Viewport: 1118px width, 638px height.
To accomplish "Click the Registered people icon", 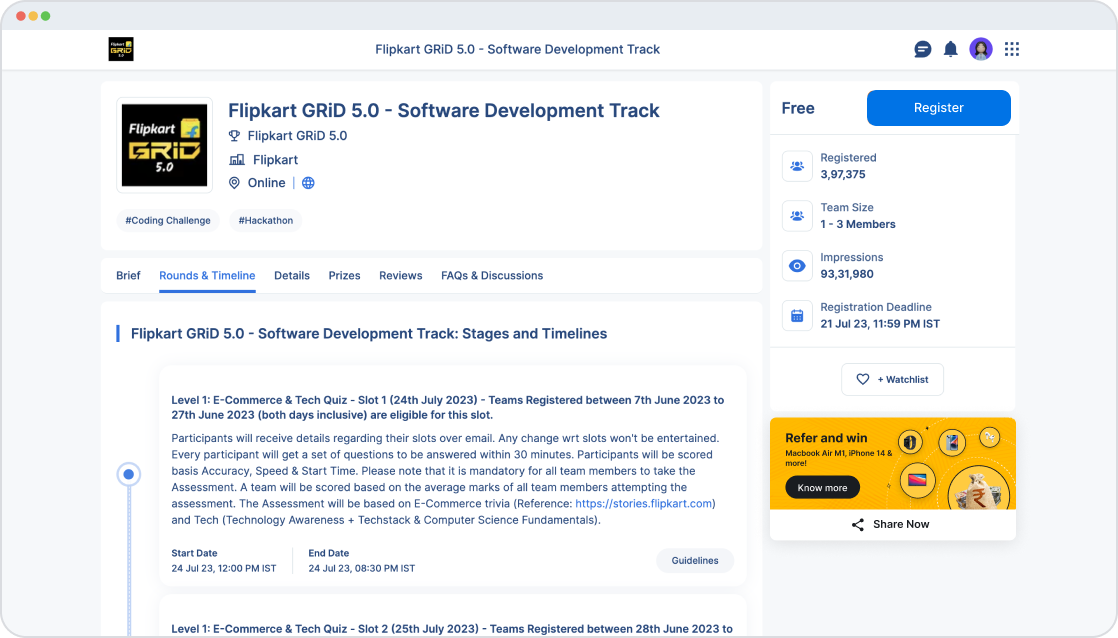I will point(797,166).
